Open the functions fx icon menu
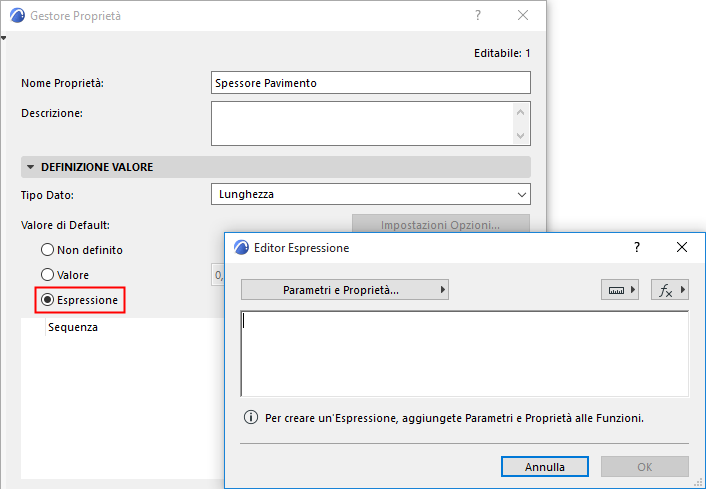 coord(669,290)
